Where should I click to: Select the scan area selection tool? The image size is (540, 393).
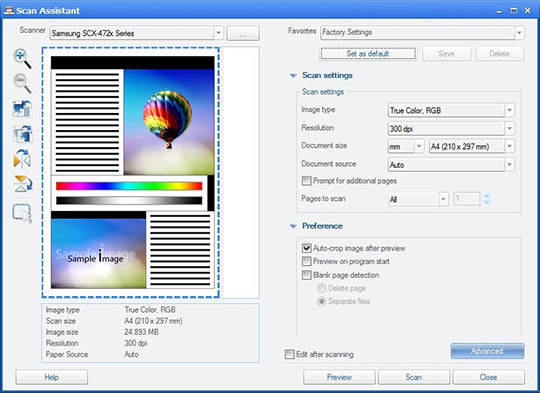22,214
